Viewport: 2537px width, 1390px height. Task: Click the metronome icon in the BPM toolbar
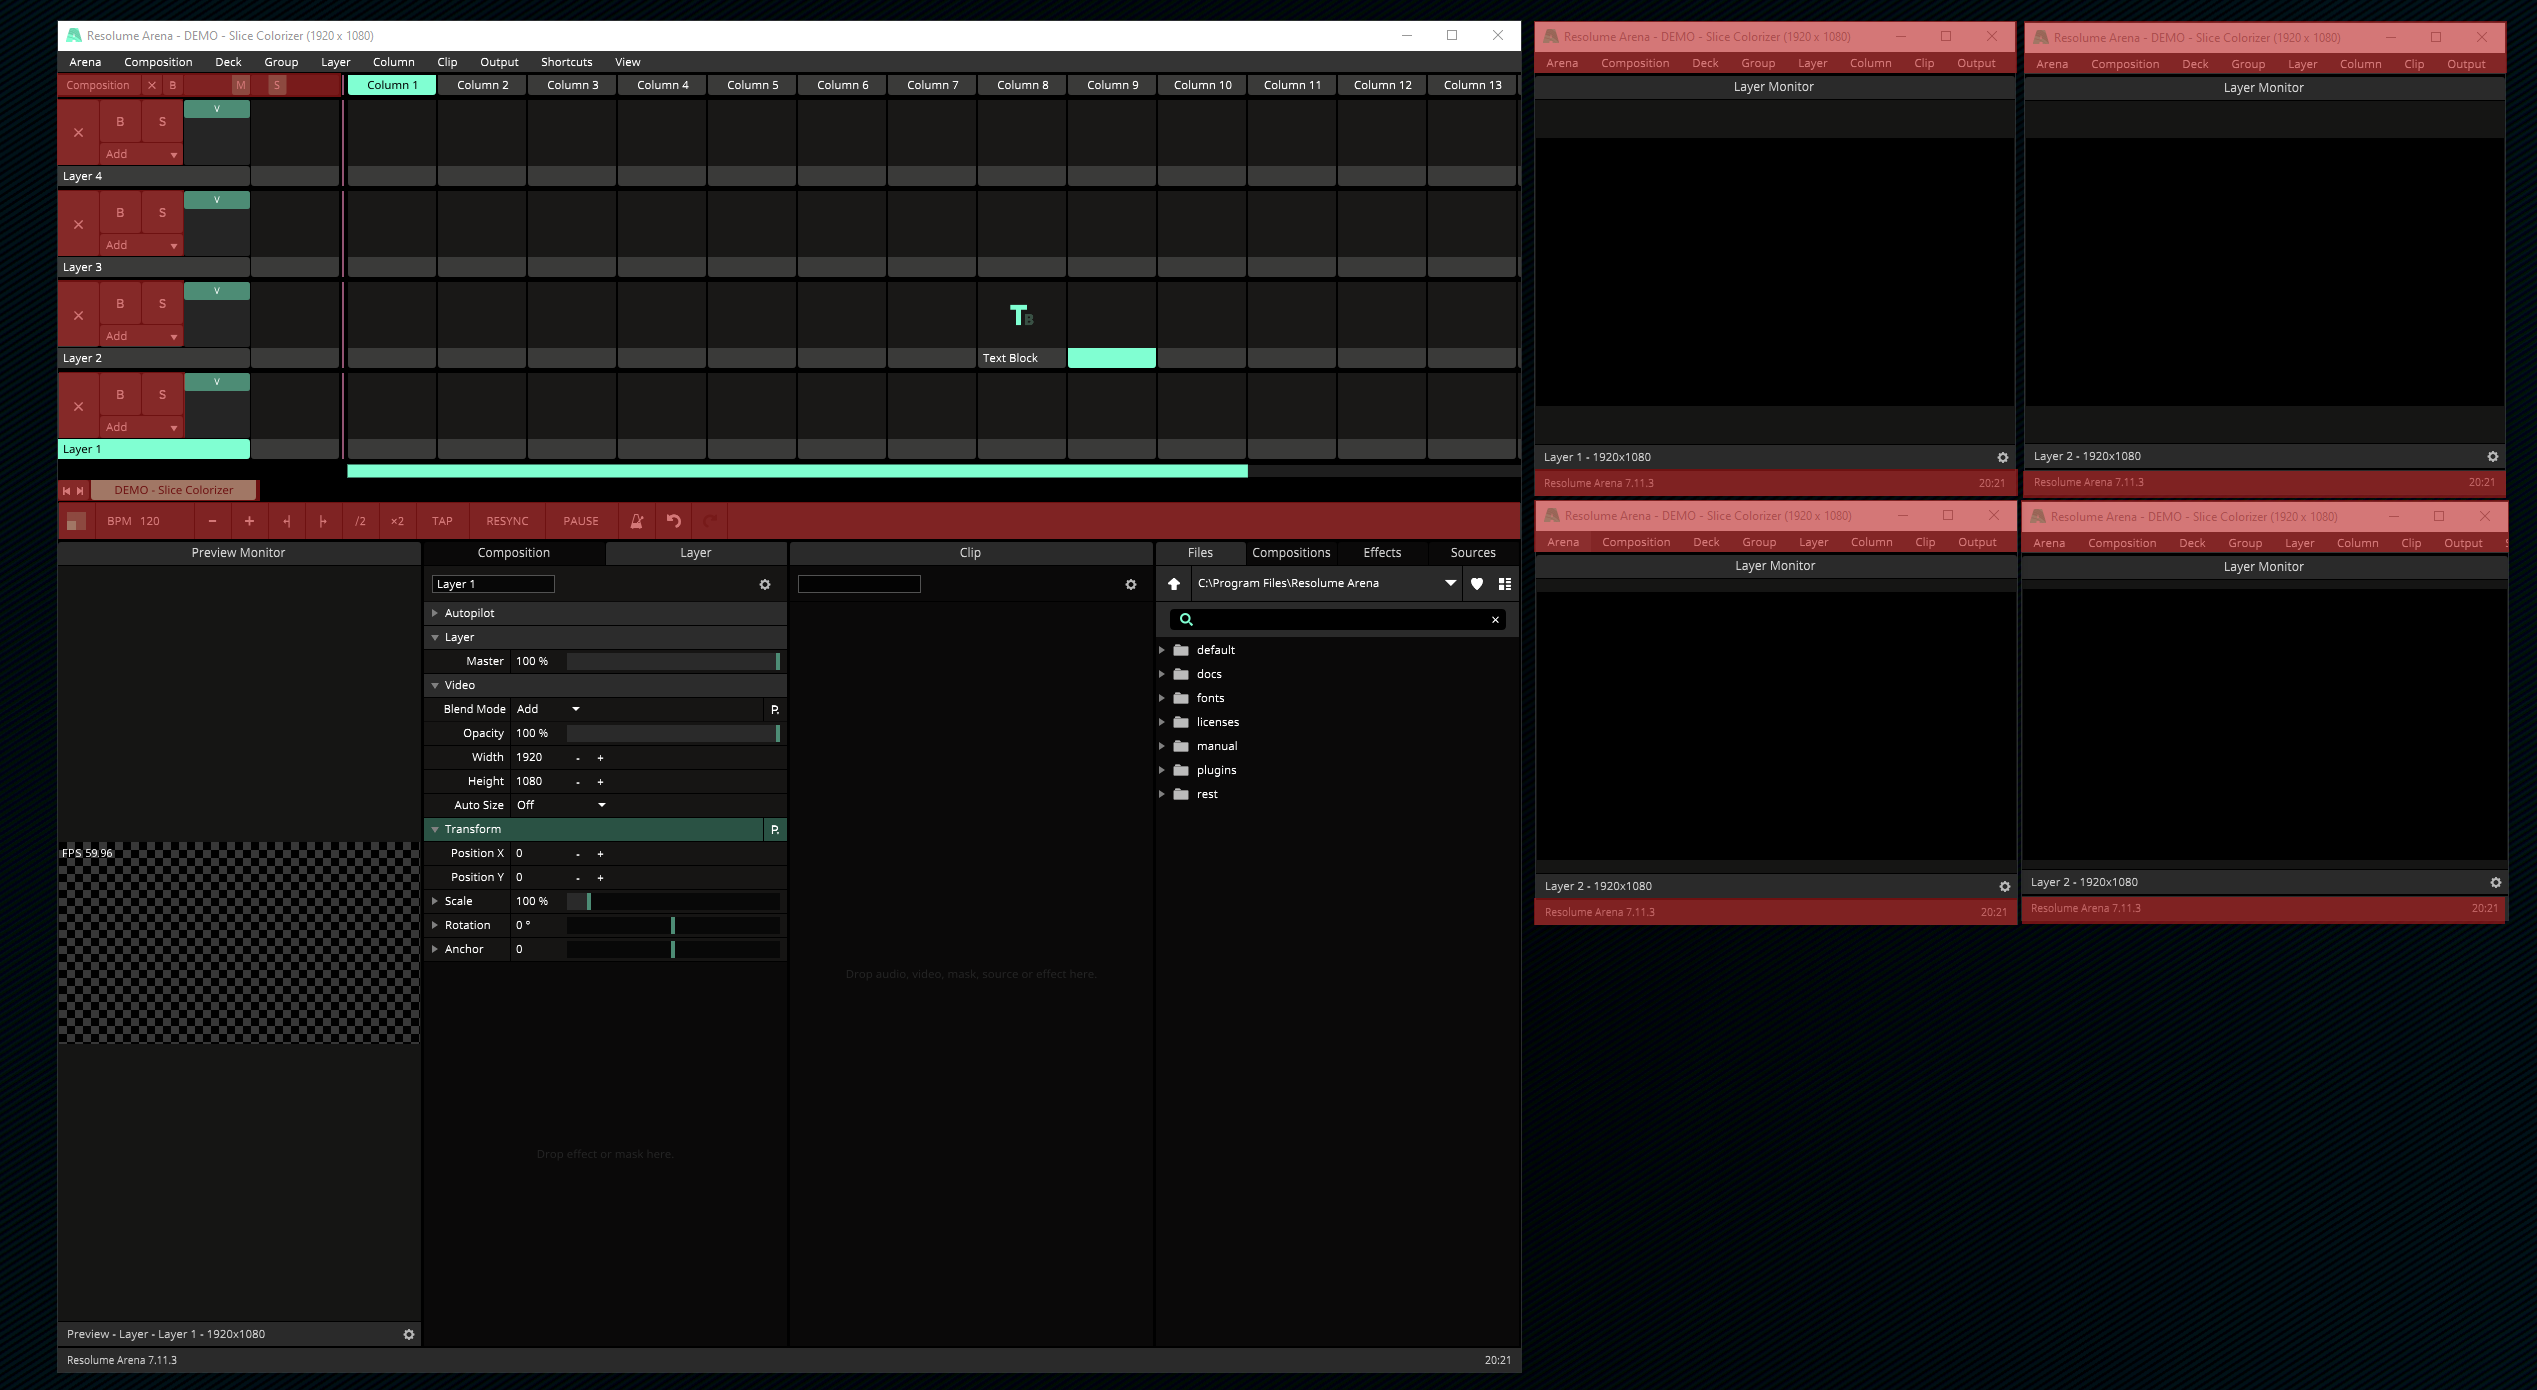tap(636, 521)
